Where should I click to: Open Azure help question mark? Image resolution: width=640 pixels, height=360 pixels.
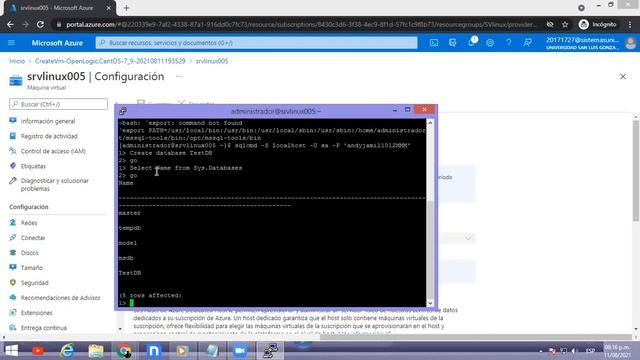509,42
